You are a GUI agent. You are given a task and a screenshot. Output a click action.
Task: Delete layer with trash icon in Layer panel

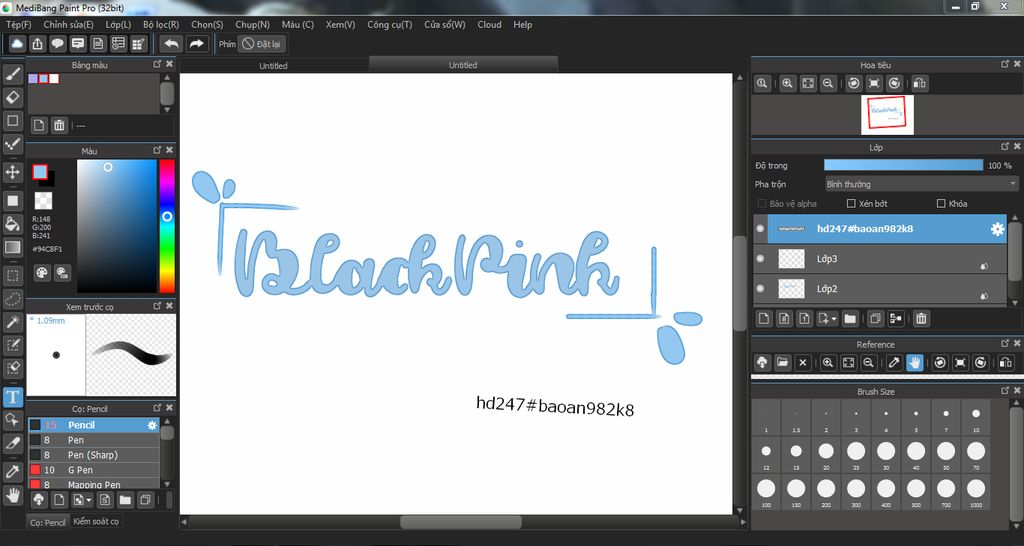pyautogui.click(x=921, y=319)
